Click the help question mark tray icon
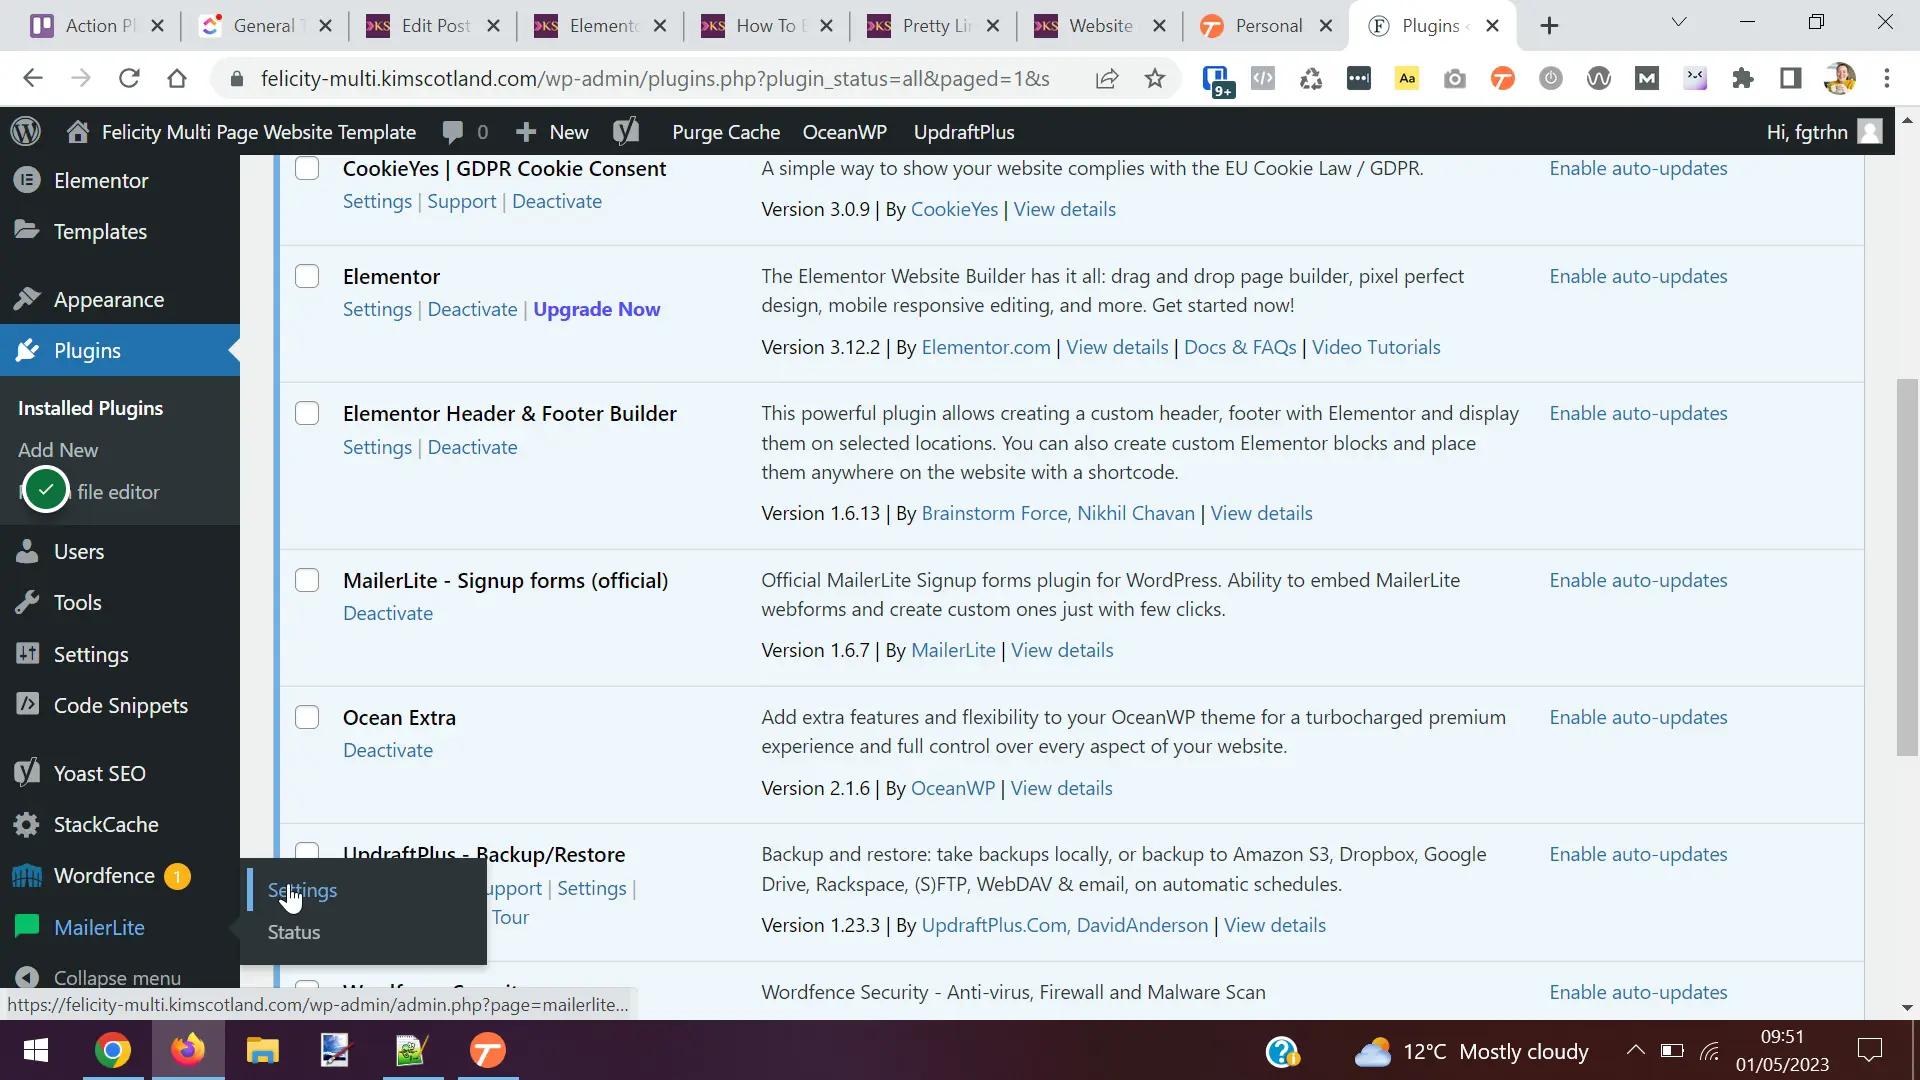 tap(1282, 1051)
